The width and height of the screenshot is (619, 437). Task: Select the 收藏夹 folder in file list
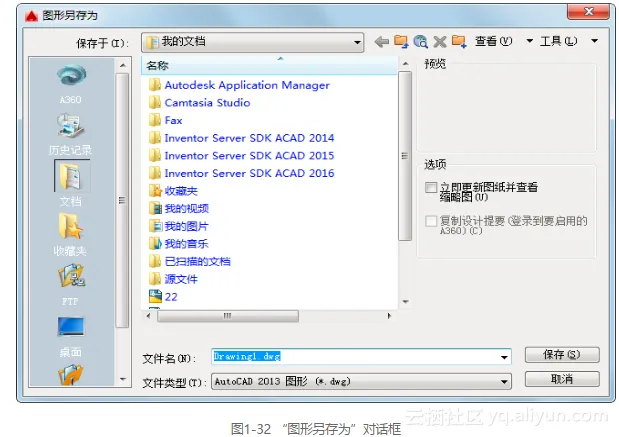173,191
